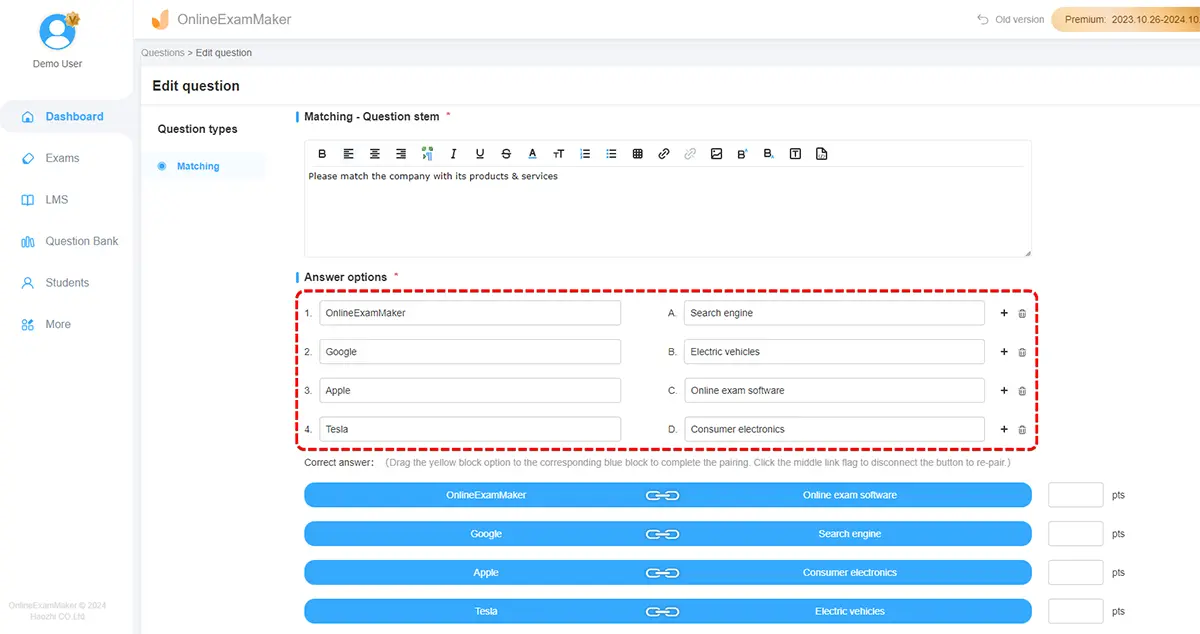Image resolution: width=1200 pixels, height=634 pixels.
Task: Insert a hyperlink using the link icon
Action: (663, 154)
